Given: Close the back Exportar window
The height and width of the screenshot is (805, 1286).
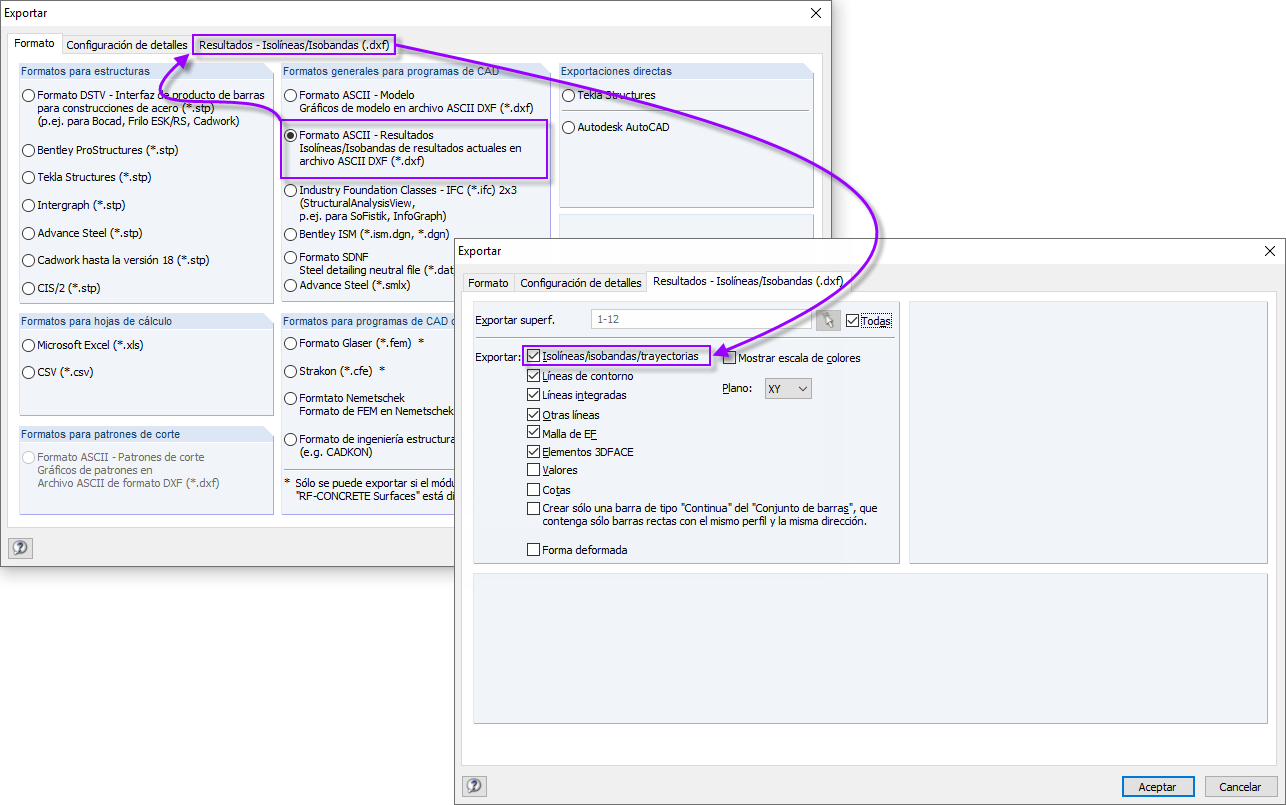Looking at the screenshot, I should tap(816, 13).
